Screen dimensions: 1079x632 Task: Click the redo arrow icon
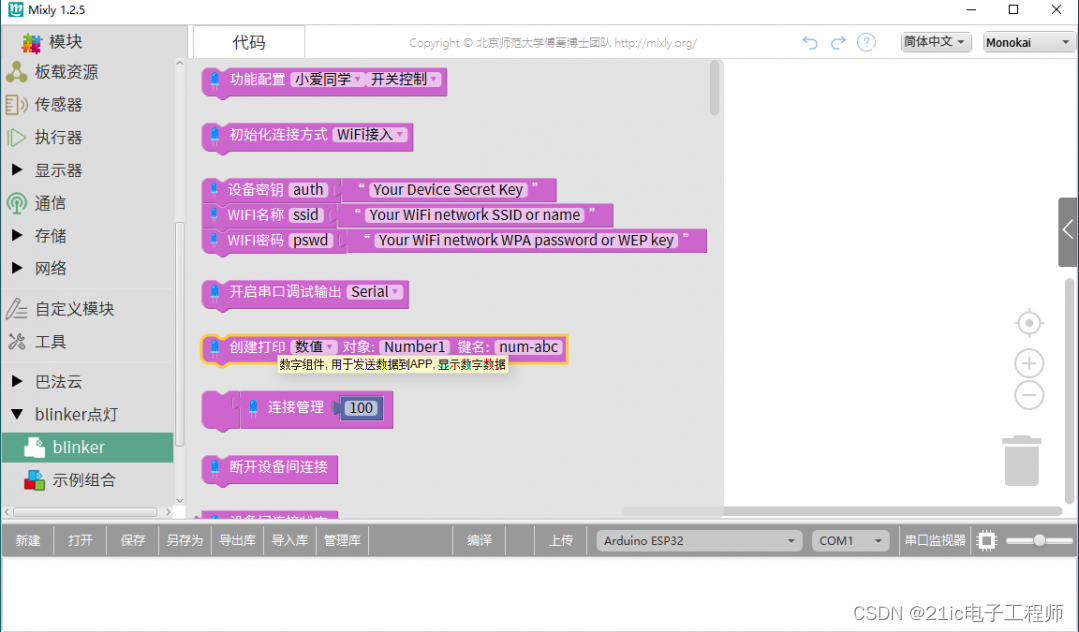click(x=837, y=43)
